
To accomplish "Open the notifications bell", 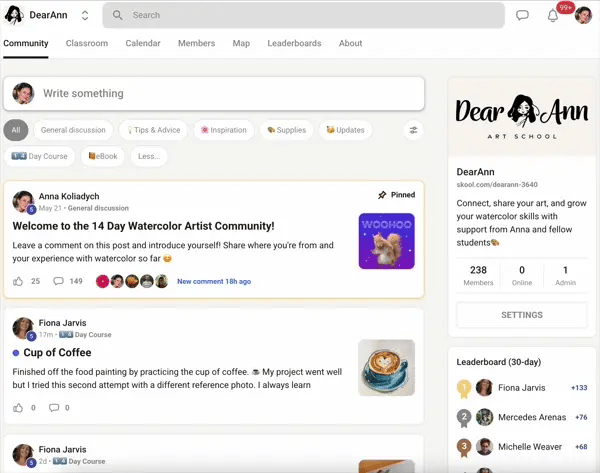I will (552, 15).
